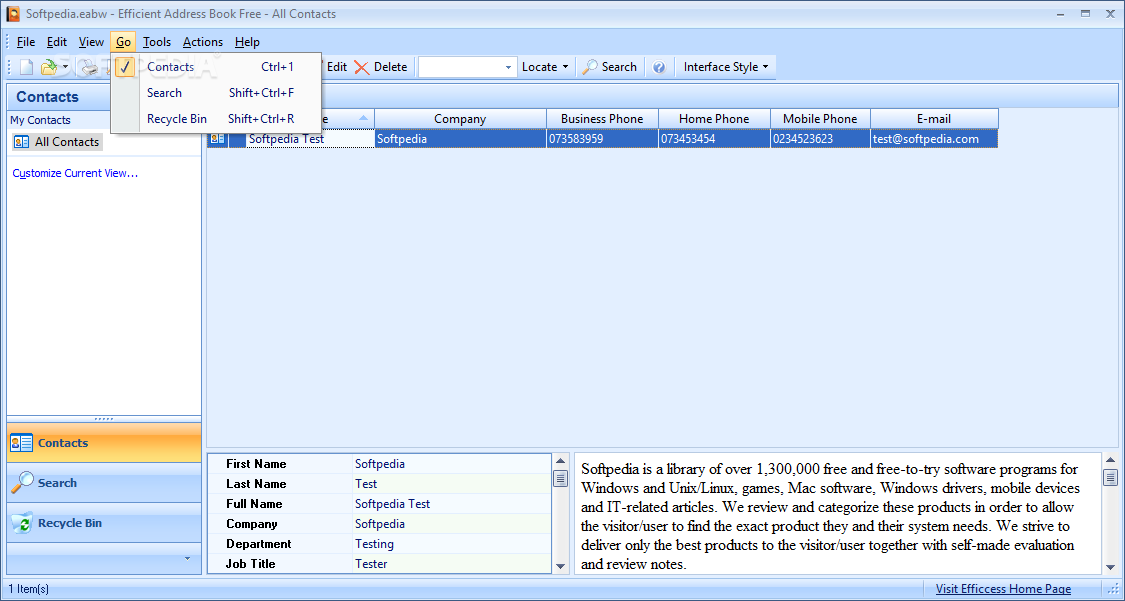The width and height of the screenshot is (1125, 601).
Task: Switch to Recycle Bin navigation pane button
Action: (x=104, y=523)
